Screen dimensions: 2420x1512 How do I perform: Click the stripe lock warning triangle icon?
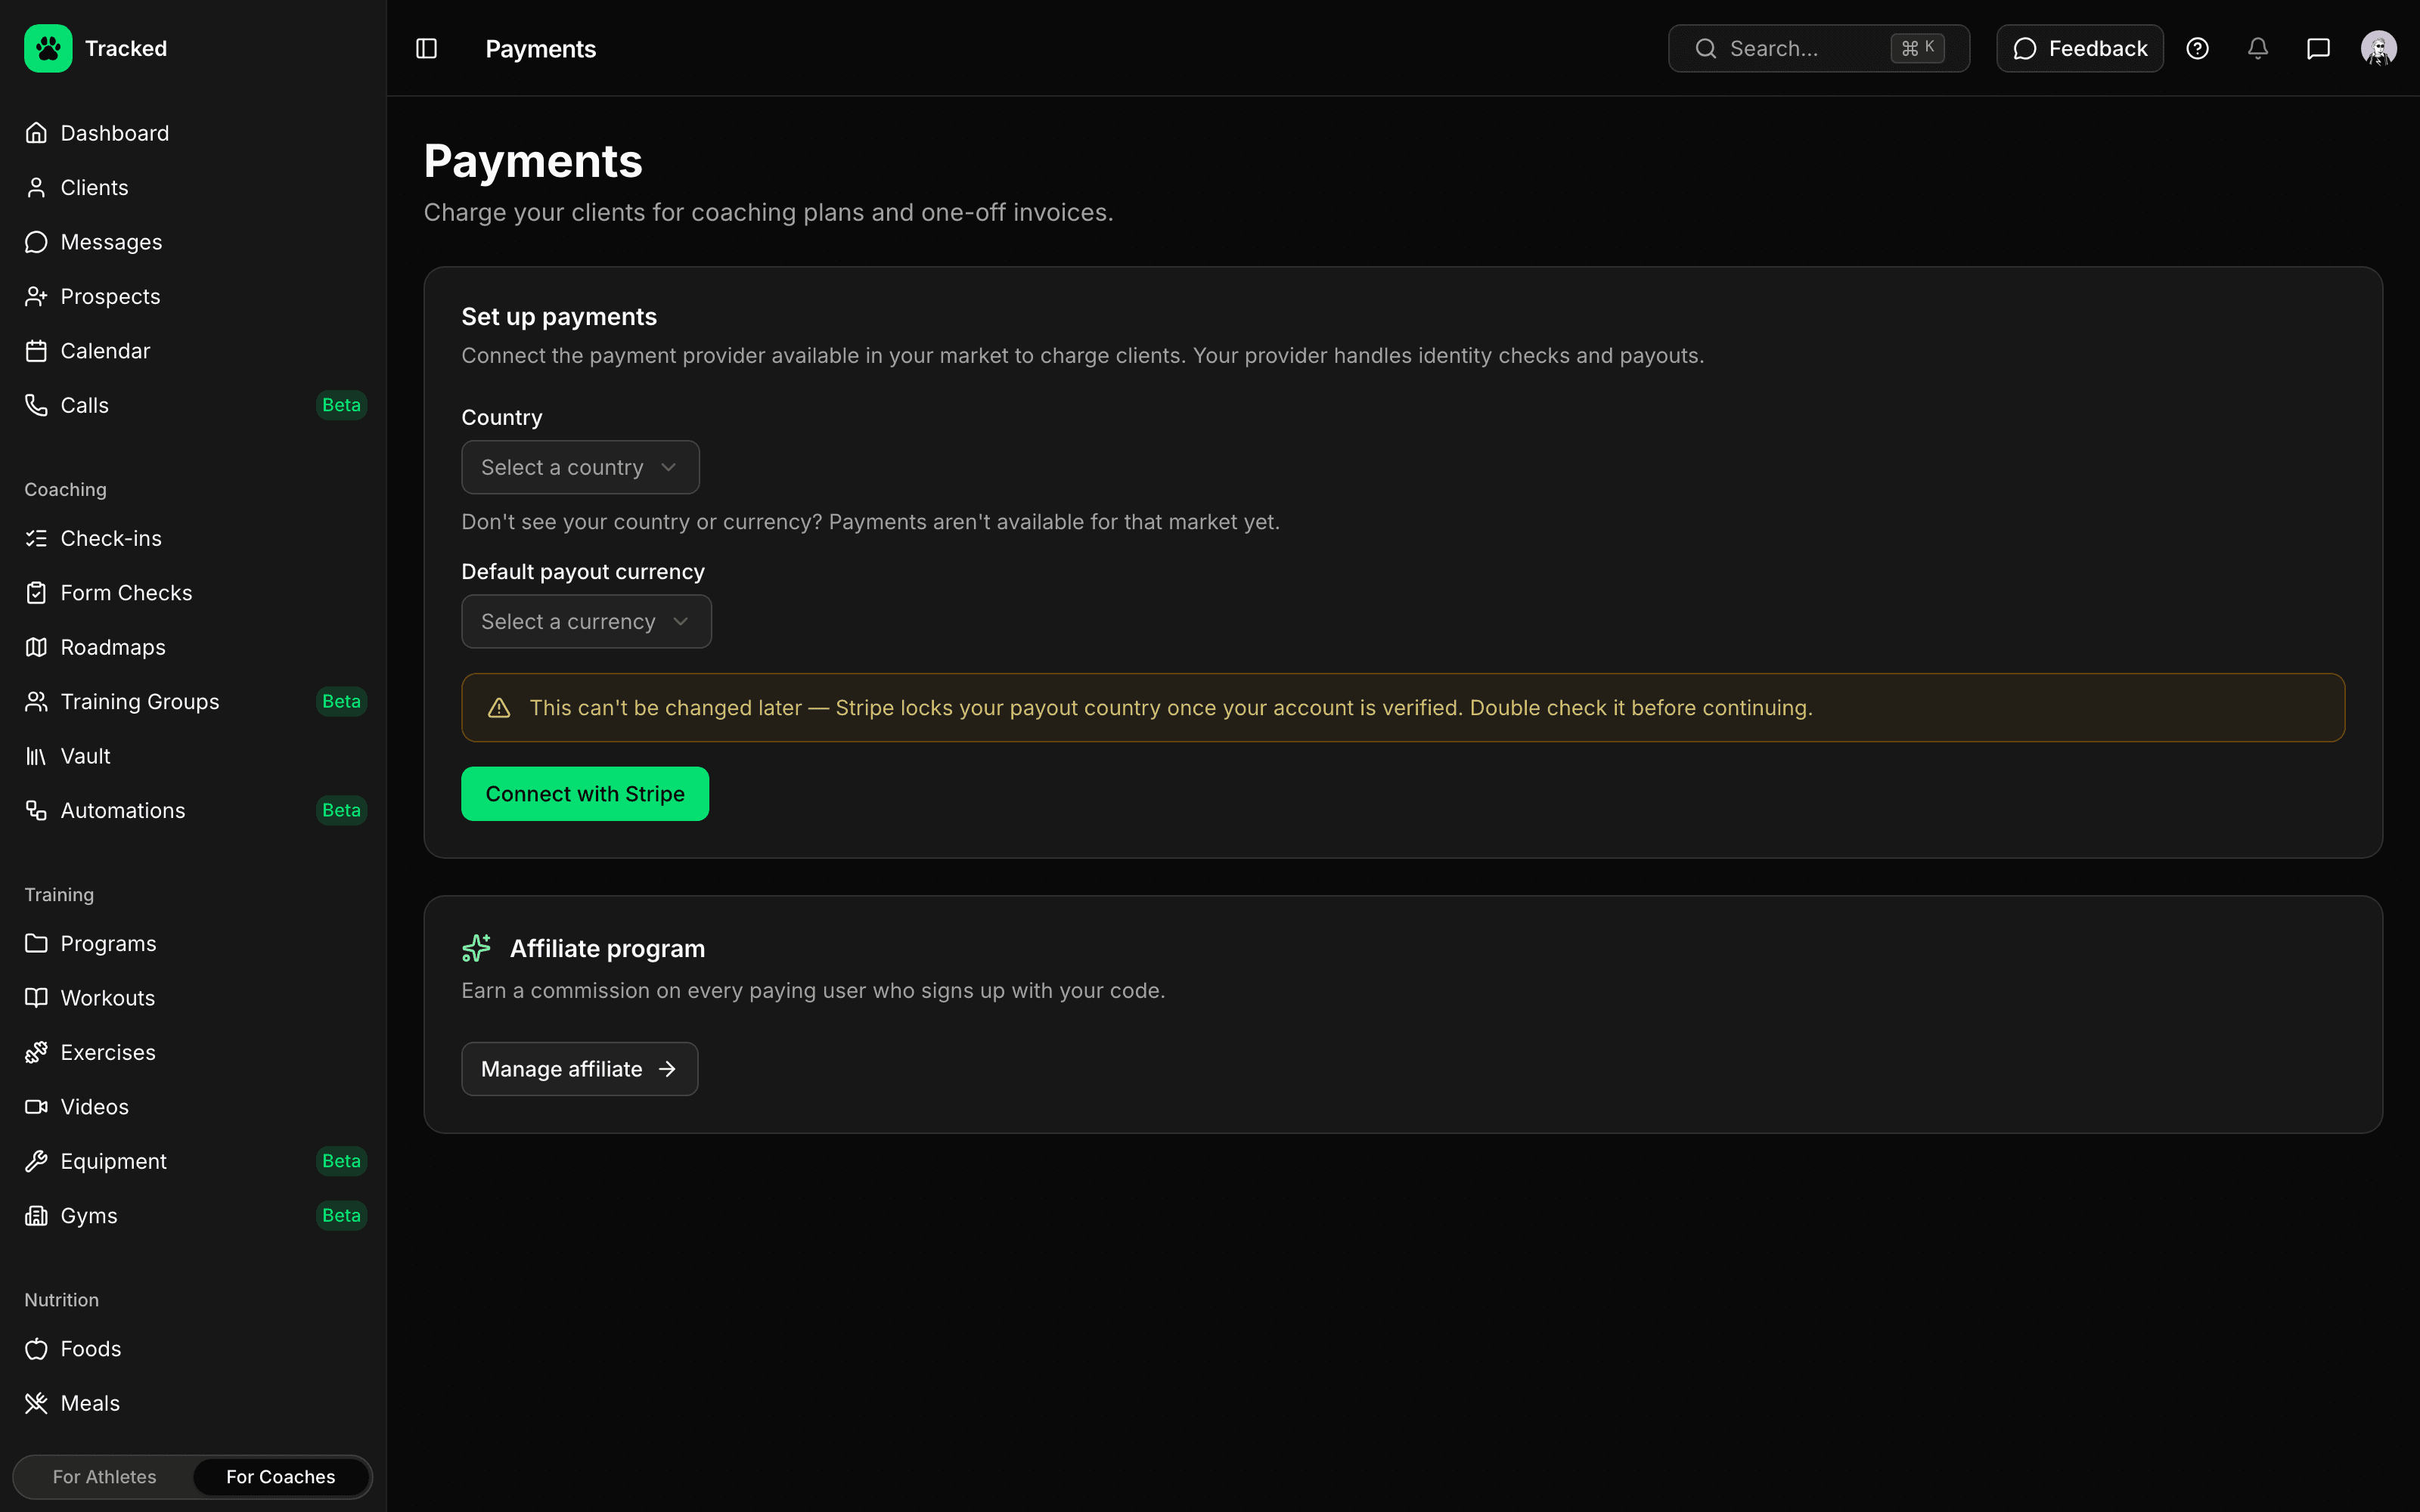click(x=499, y=708)
